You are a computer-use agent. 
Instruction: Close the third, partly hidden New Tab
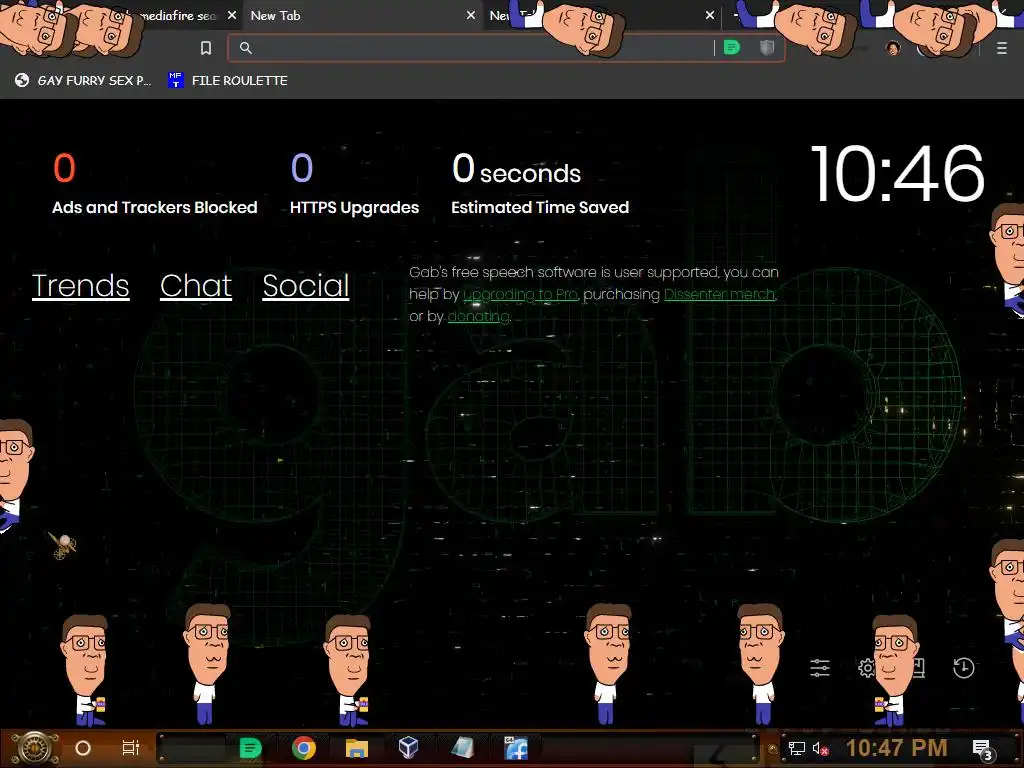[710, 15]
